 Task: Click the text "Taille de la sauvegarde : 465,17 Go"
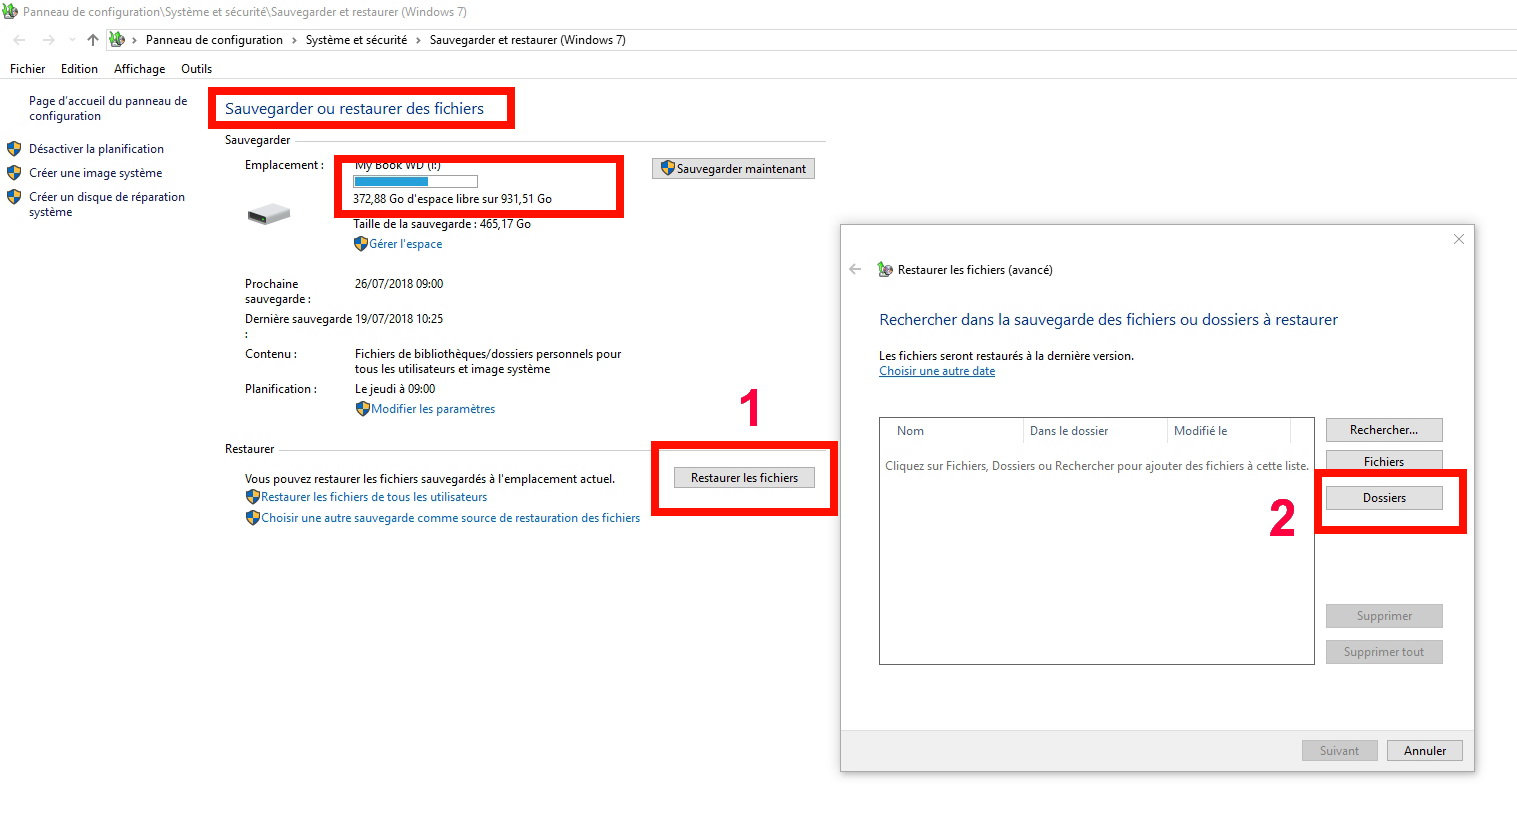(442, 224)
